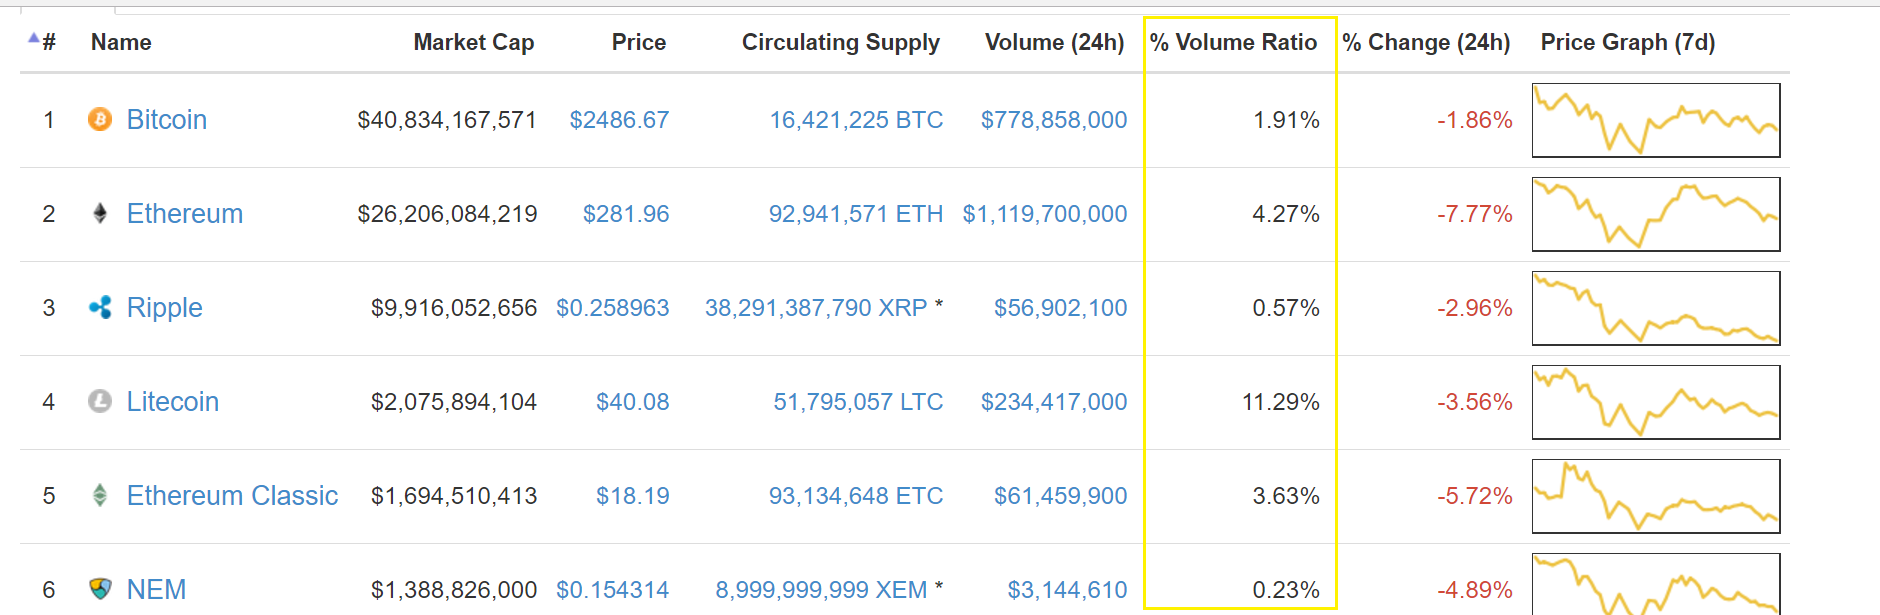Sort table by % Volume Ratio header
Viewport: 1880px width, 615px height.
[x=1233, y=42]
